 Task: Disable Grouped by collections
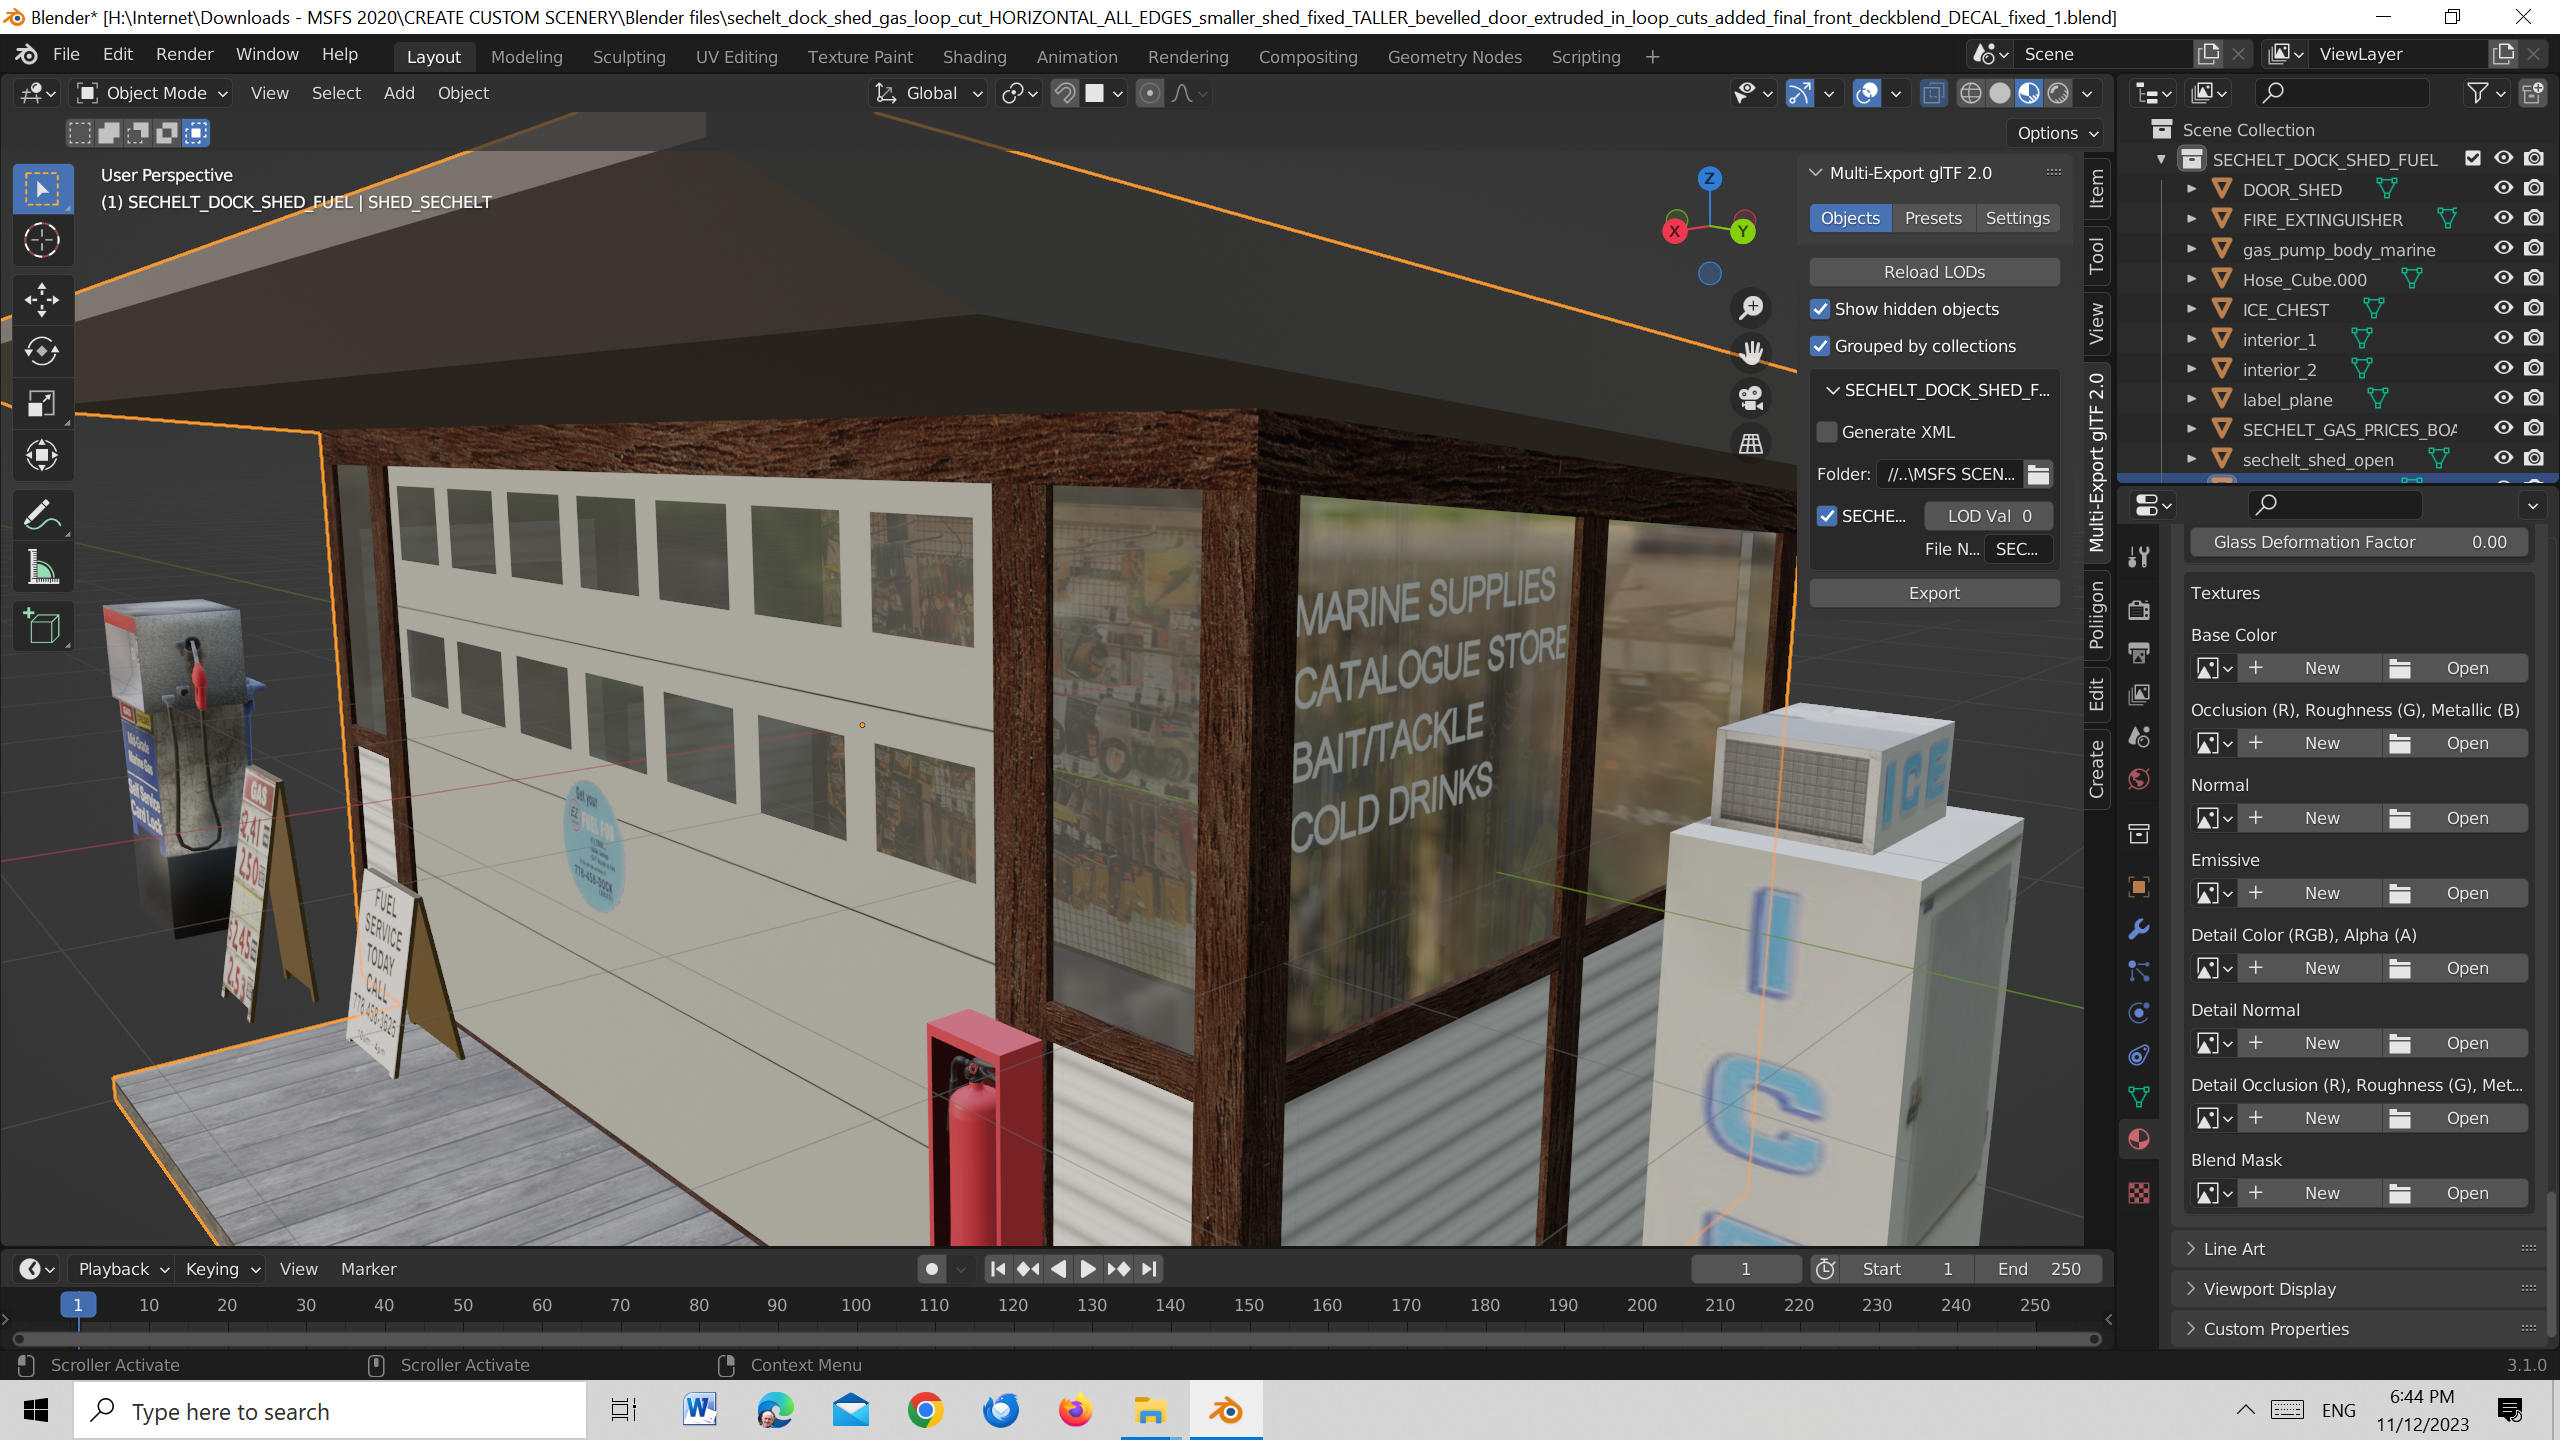coord(1820,346)
